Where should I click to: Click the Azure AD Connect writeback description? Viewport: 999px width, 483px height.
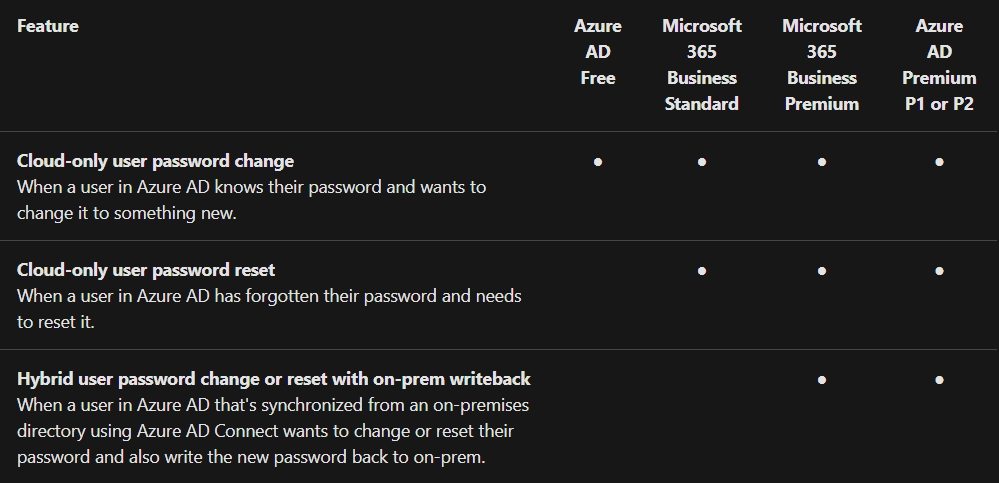coord(273,431)
